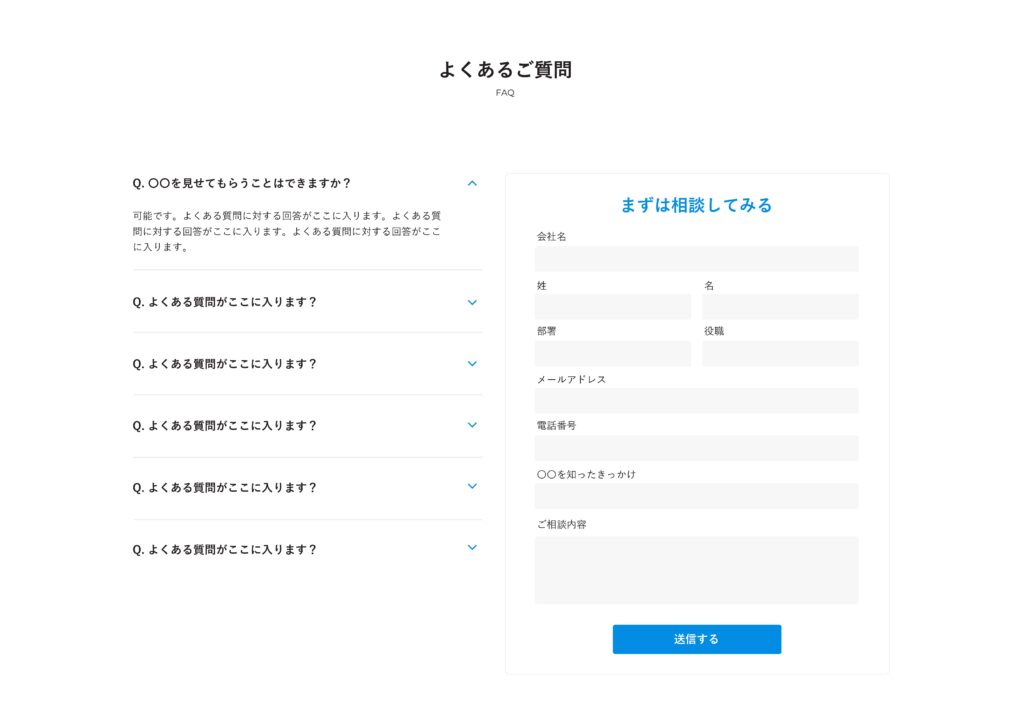1024x718 pixels.
Task: Expand the second FAQ question chevron
Action: point(472,302)
